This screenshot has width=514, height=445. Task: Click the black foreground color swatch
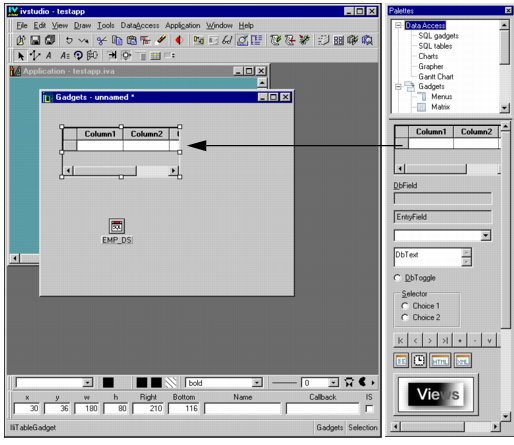(x=108, y=383)
